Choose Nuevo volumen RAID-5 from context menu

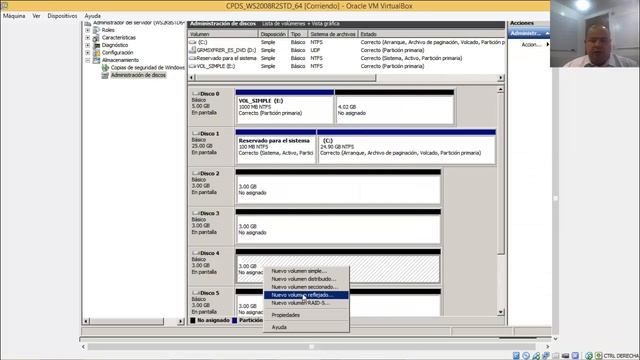tap(306, 303)
